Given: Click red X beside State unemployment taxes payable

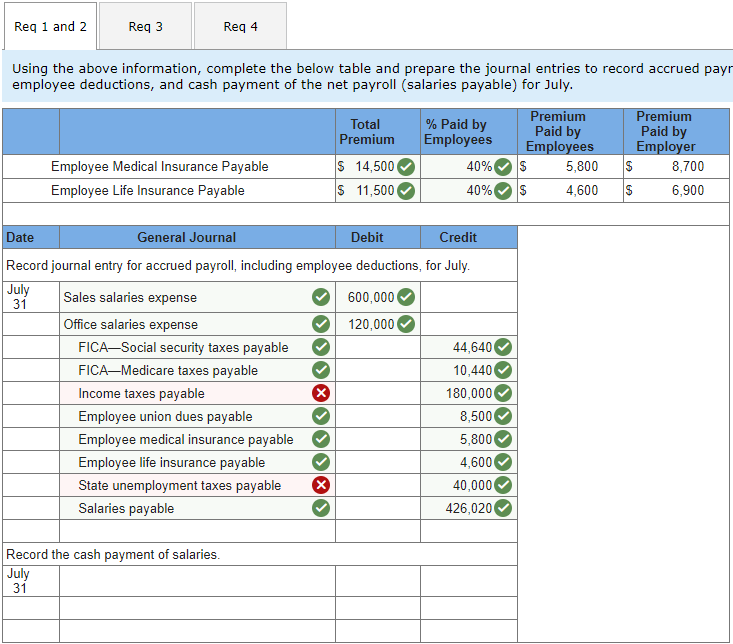Looking at the screenshot, I should [x=321, y=485].
